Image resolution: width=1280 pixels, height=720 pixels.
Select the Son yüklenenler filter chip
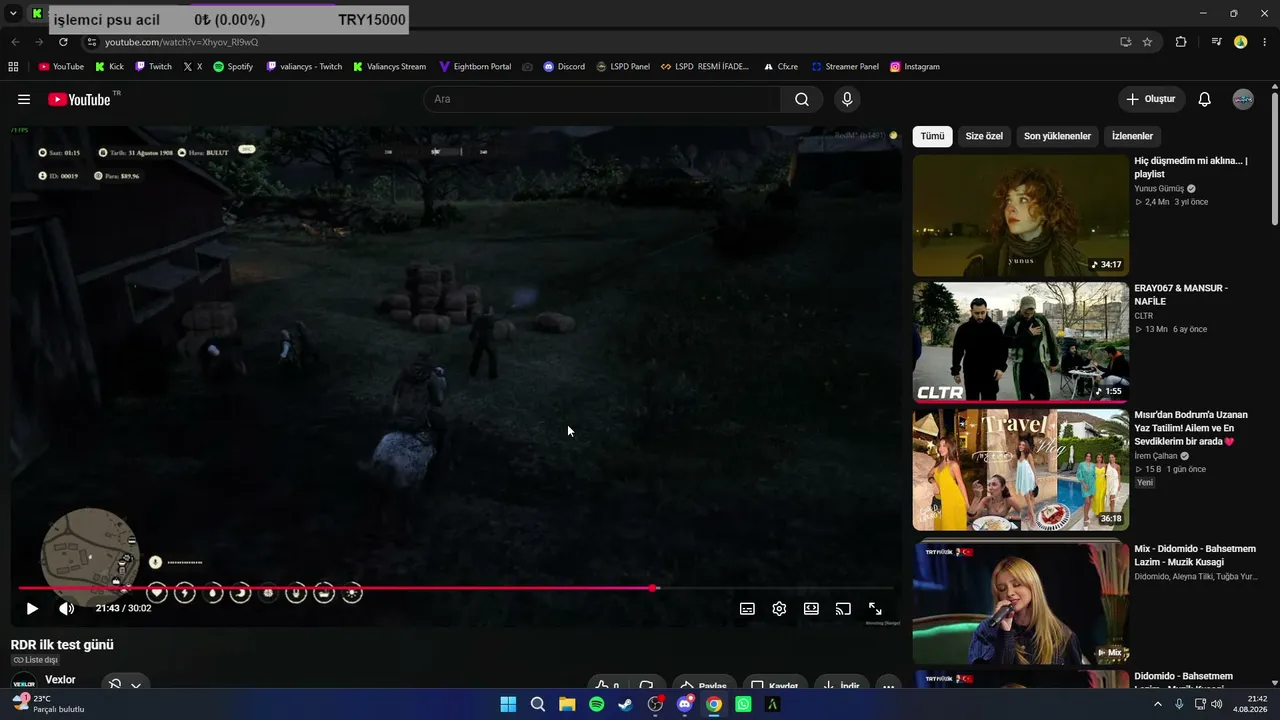click(1057, 136)
